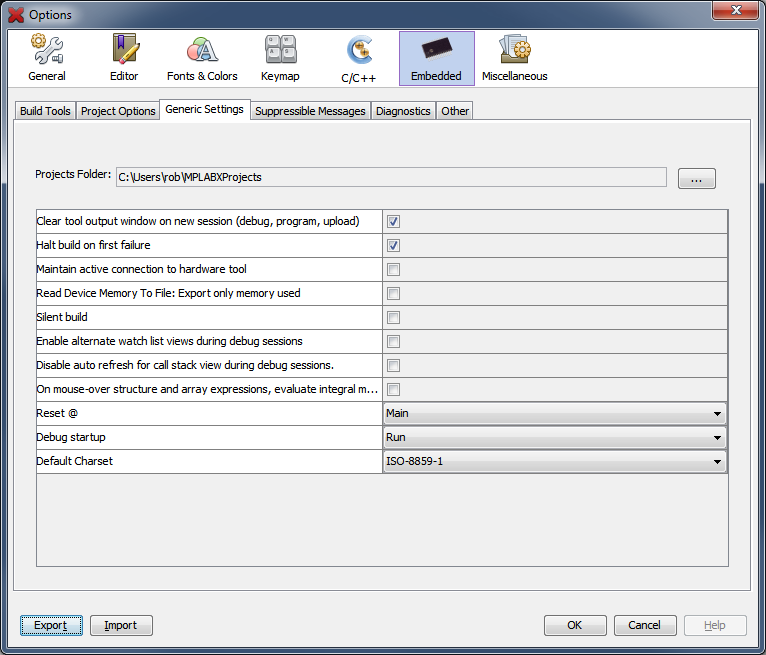Open the Keymap options category
This screenshot has width=766, height=655.
[280, 59]
